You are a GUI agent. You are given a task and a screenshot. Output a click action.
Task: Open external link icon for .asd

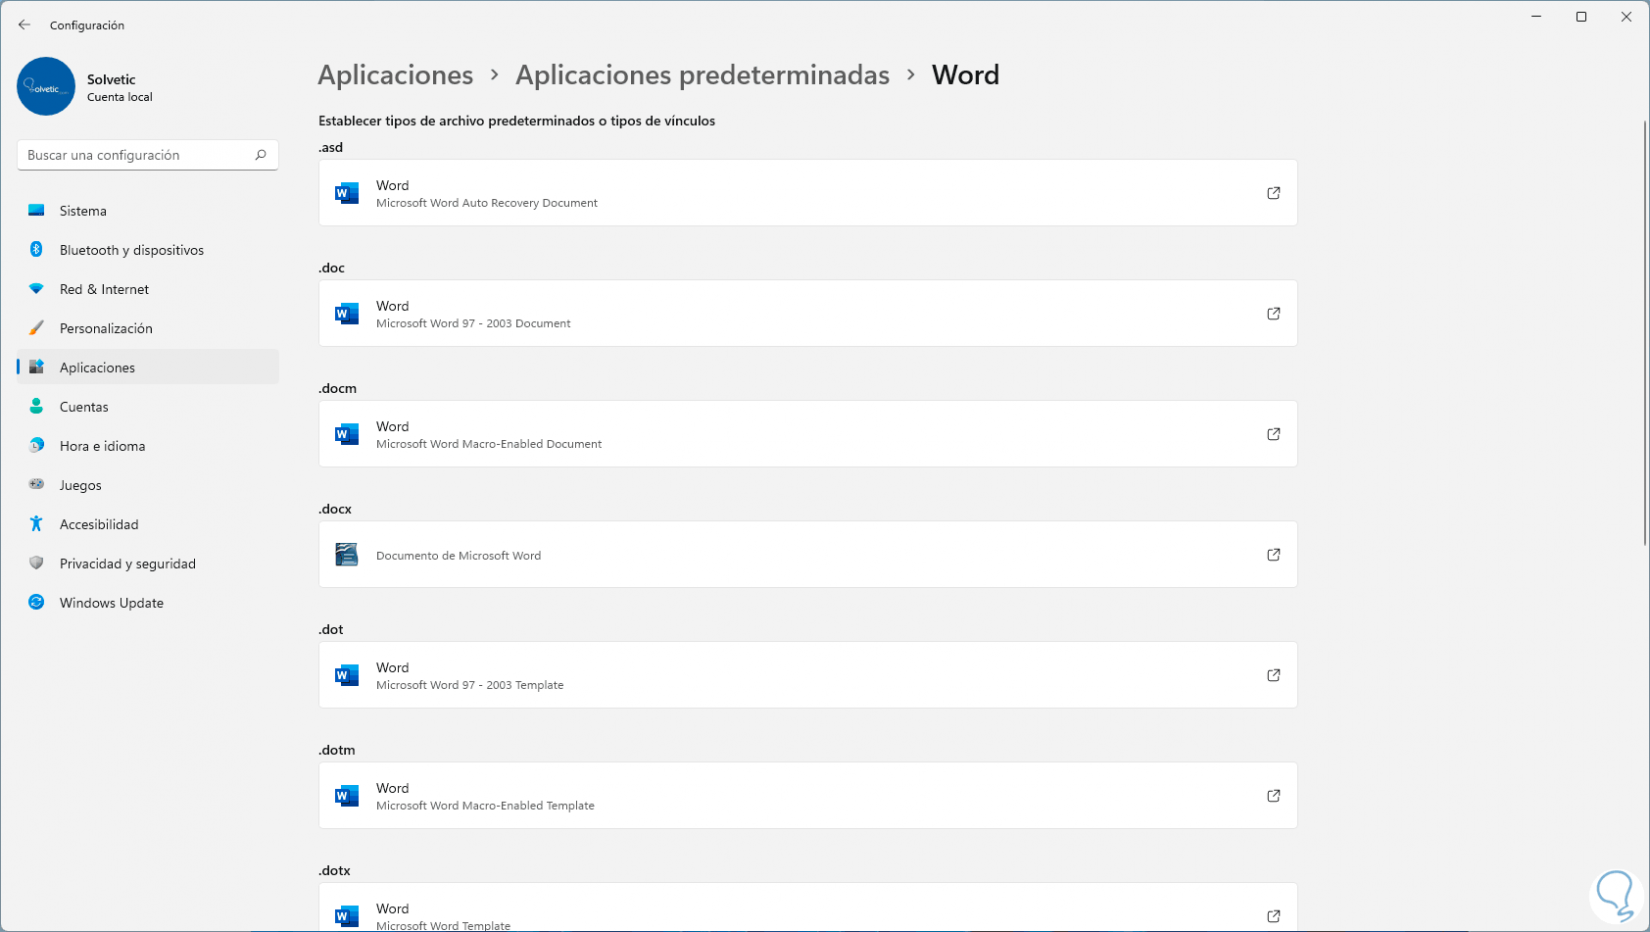click(x=1273, y=193)
